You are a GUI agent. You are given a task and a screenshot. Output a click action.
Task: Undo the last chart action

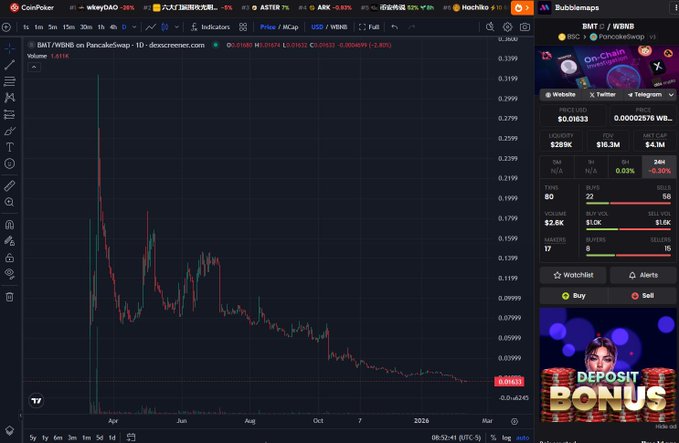coord(394,27)
